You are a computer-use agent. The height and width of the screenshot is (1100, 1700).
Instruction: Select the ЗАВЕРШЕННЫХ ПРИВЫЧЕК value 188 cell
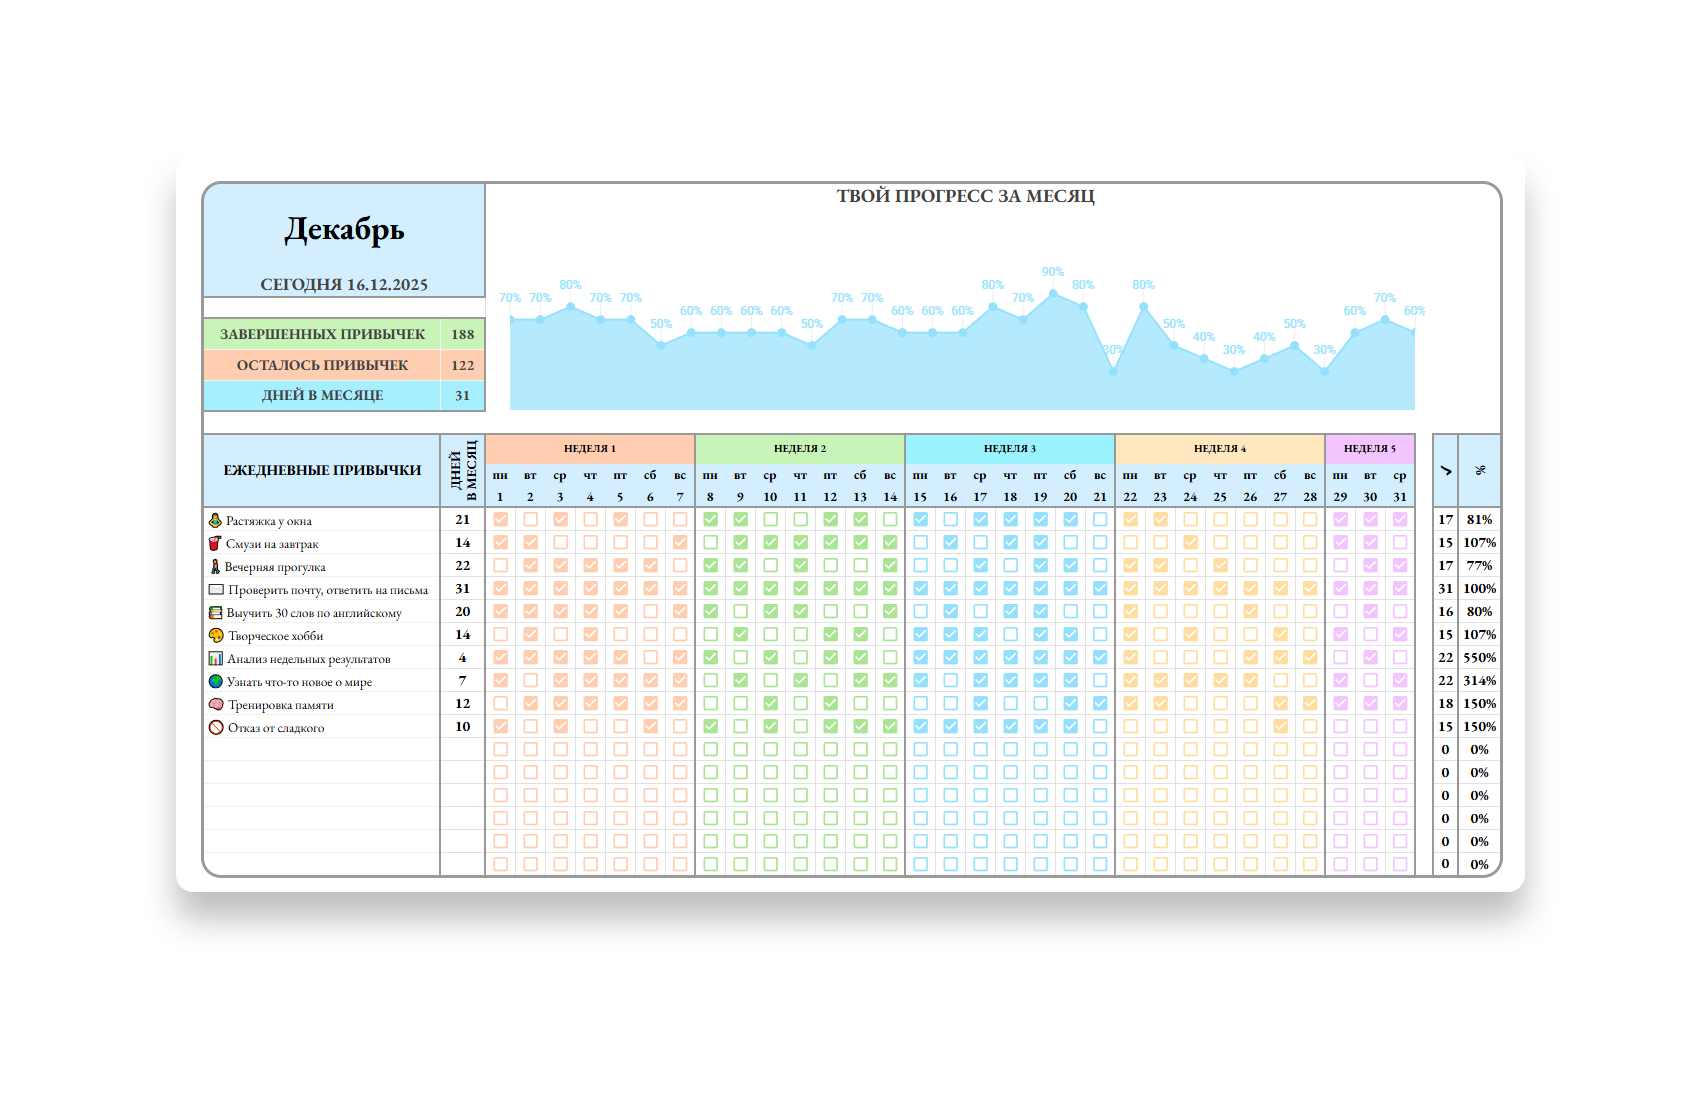pos(462,334)
